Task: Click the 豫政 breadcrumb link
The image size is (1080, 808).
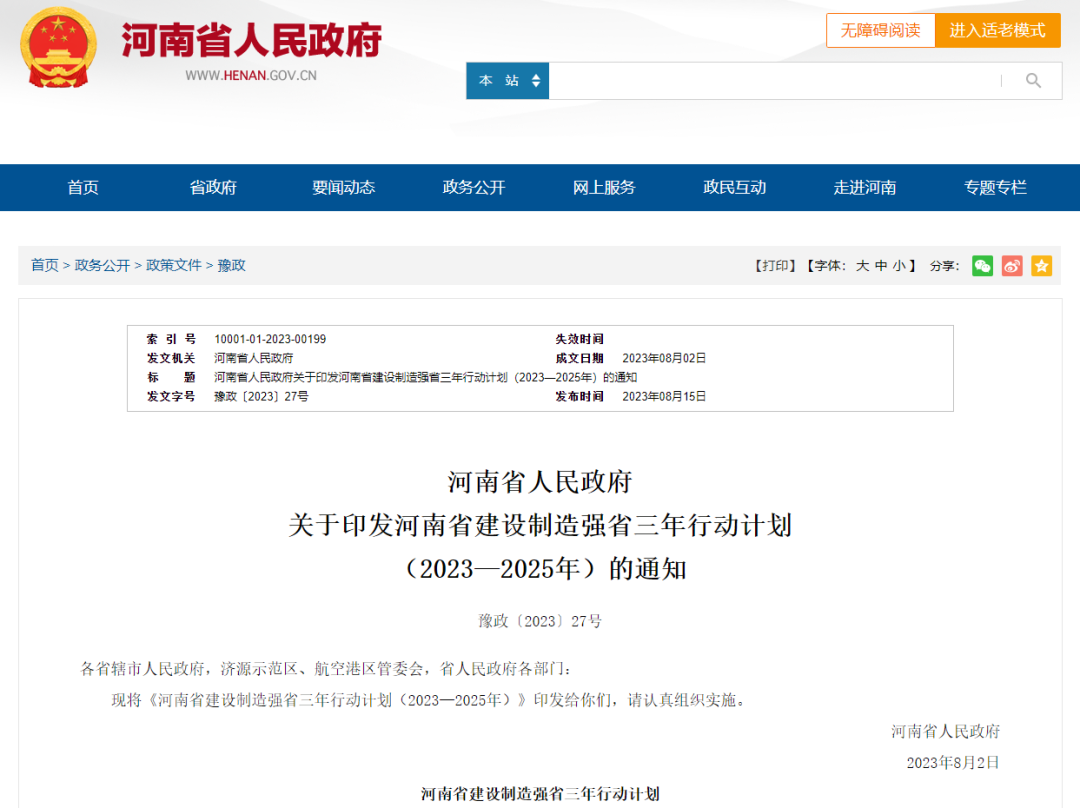Action: tap(232, 265)
